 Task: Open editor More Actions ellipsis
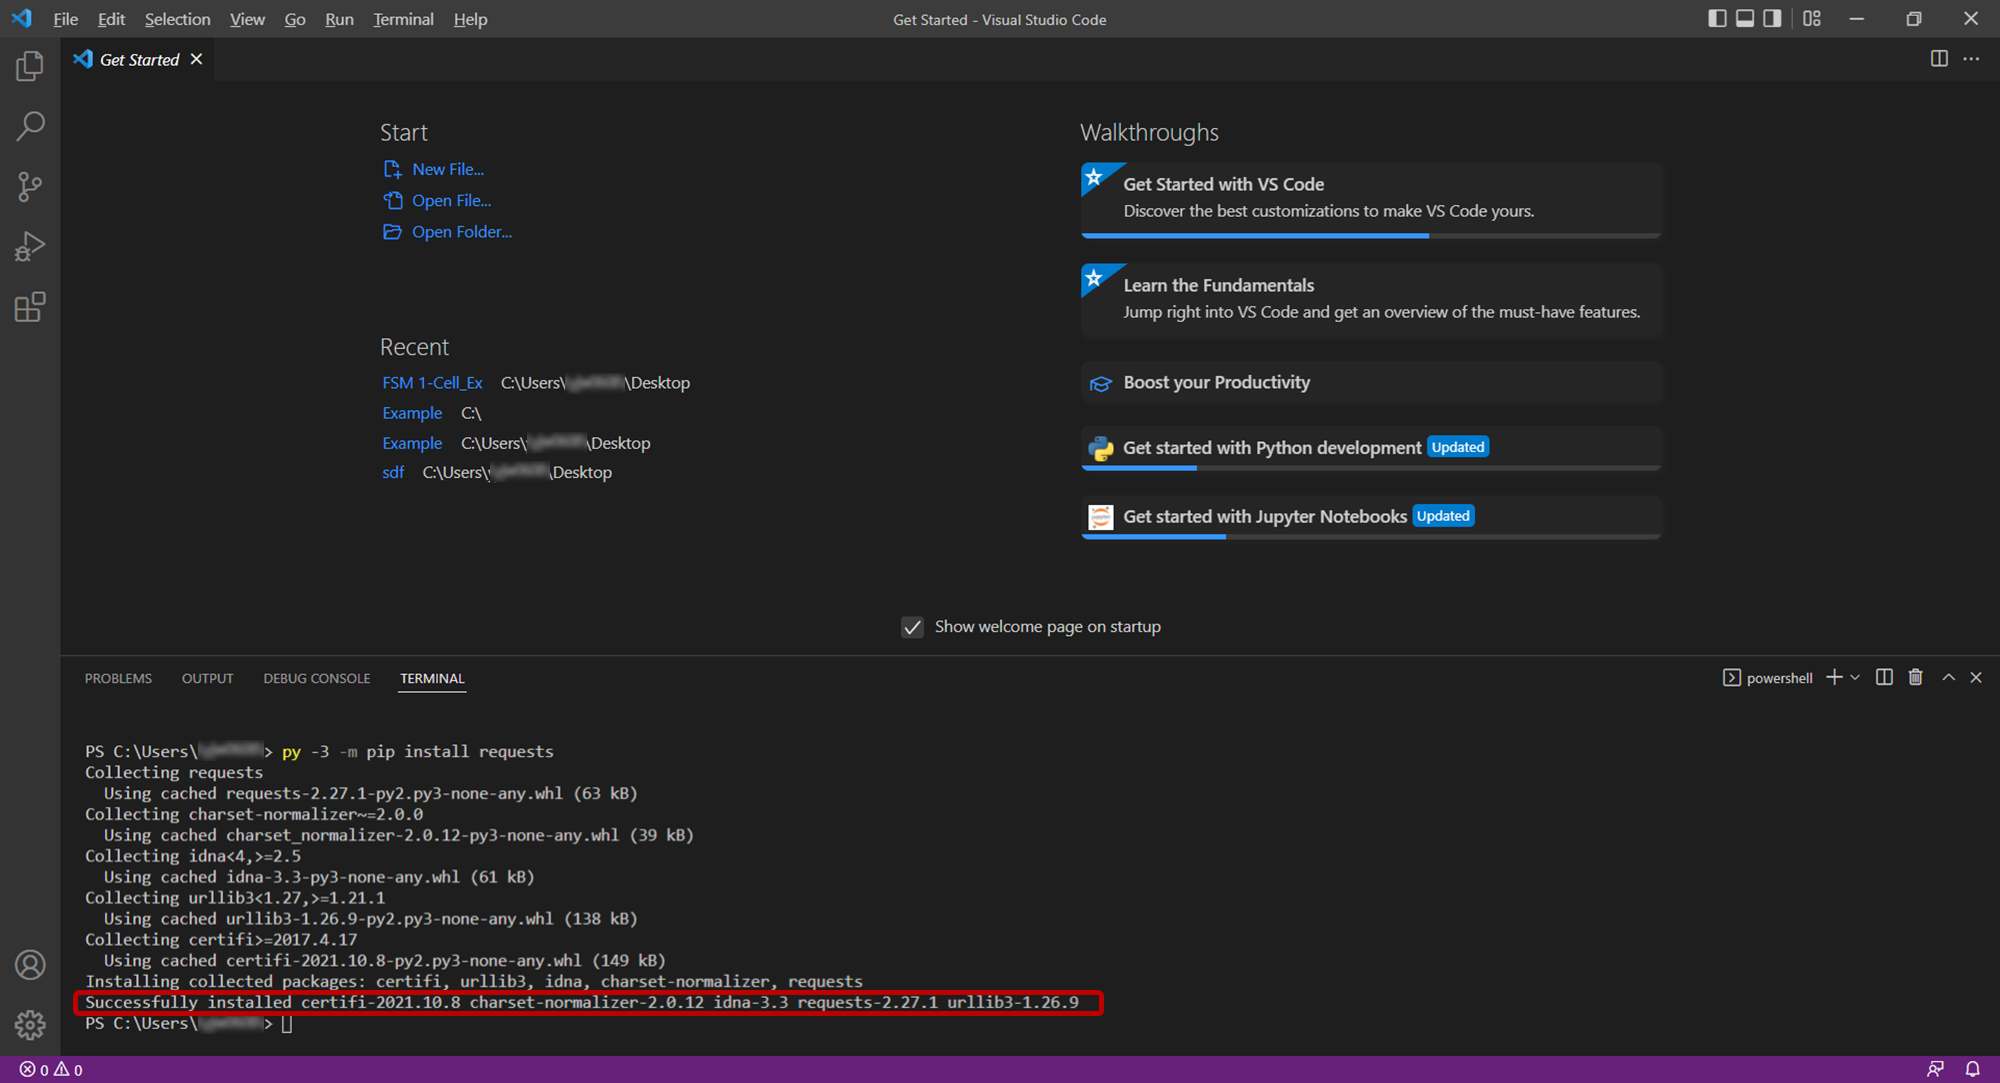(1971, 59)
